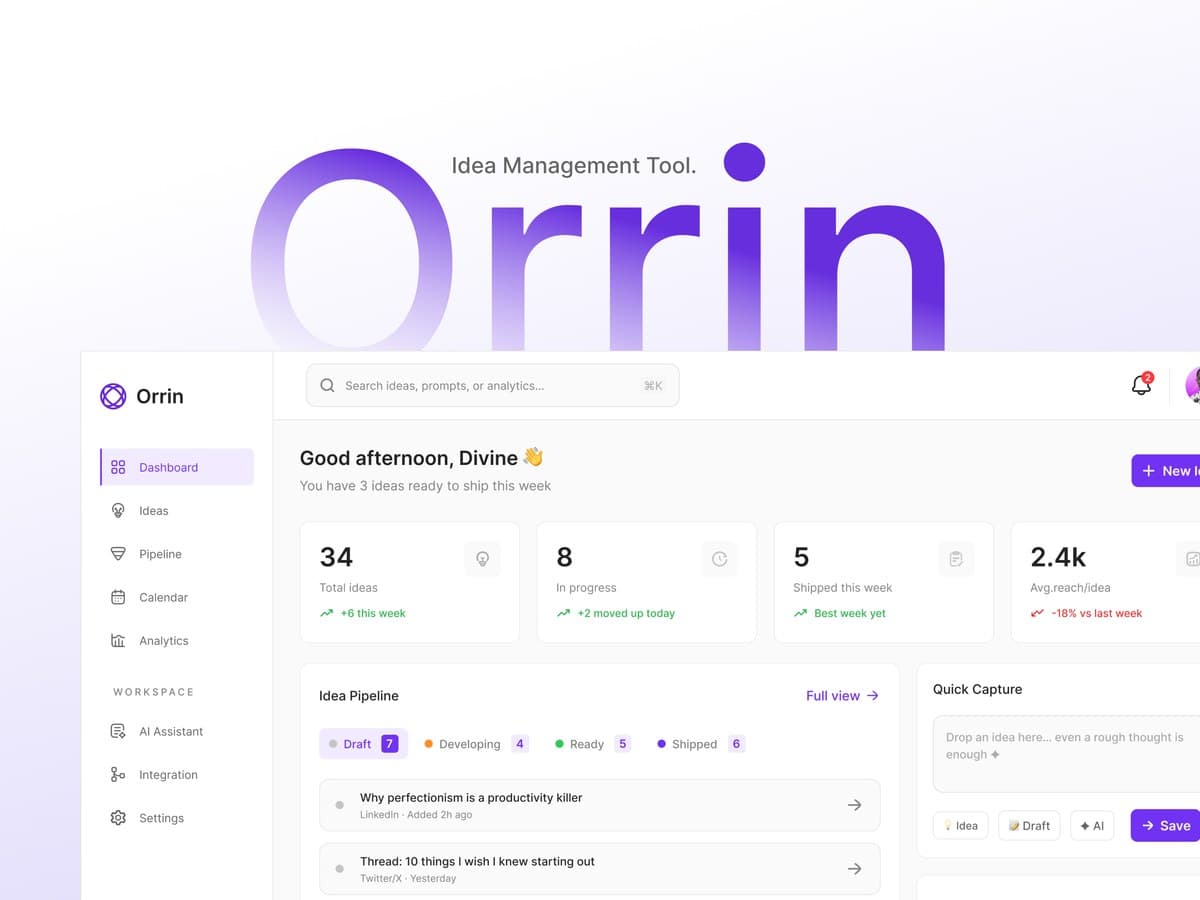Click the '8' In progress value
This screenshot has width=1200, height=900.
coord(564,557)
